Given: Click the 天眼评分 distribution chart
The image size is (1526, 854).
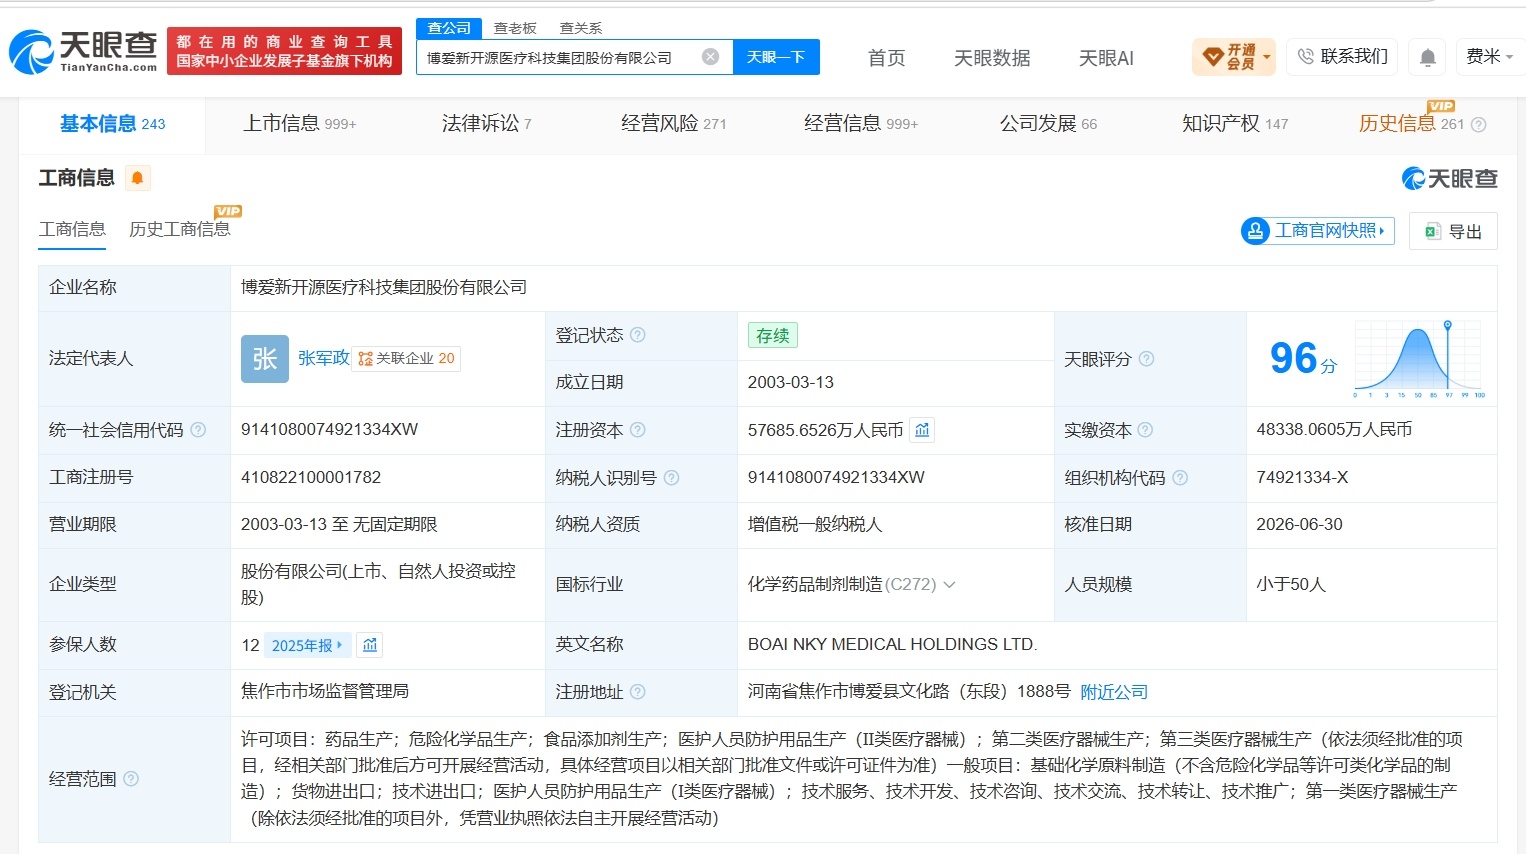Looking at the screenshot, I should pyautogui.click(x=1419, y=359).
